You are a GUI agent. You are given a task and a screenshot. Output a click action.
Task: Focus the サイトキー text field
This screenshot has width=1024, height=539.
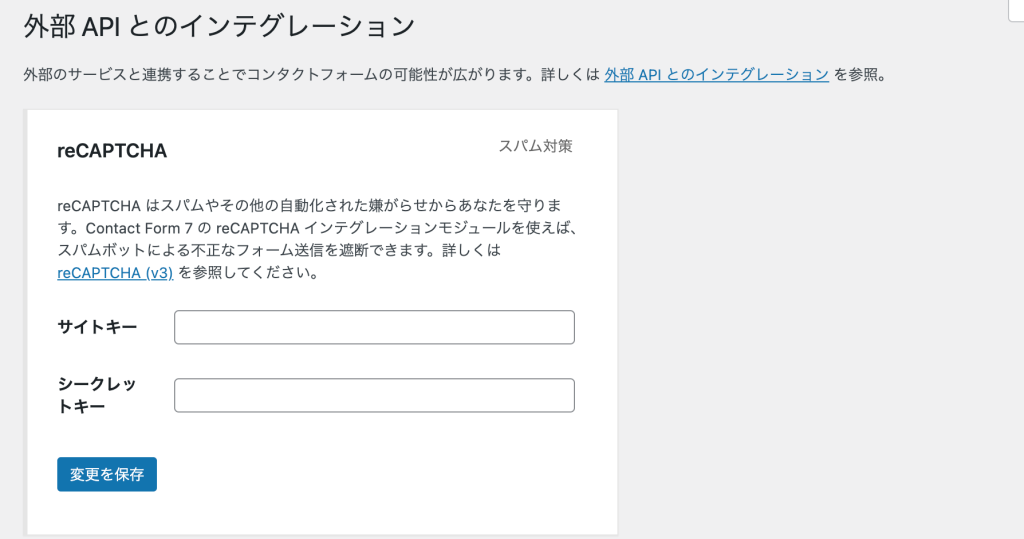point(374,327)
